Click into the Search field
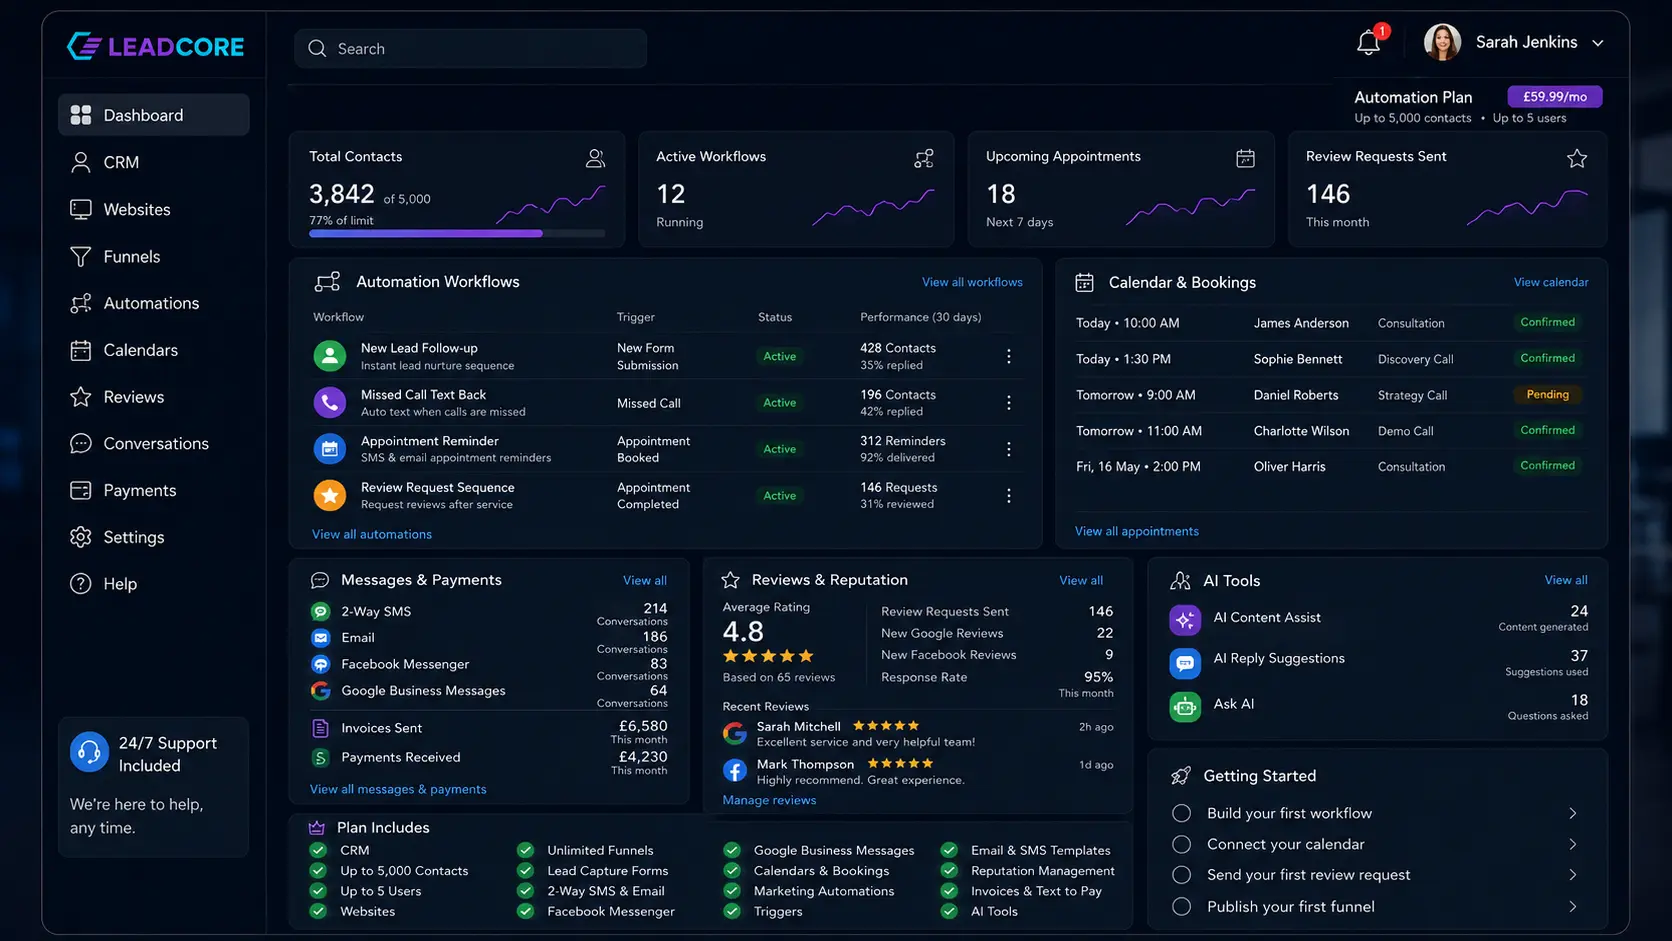The image size is (1672, 941). 470,48
